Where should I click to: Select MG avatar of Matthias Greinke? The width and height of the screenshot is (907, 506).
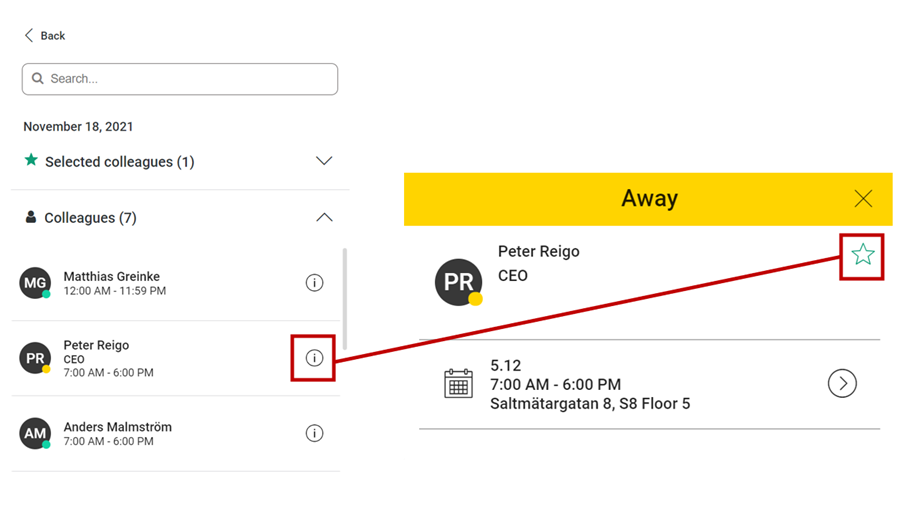(x=35, y=283)
